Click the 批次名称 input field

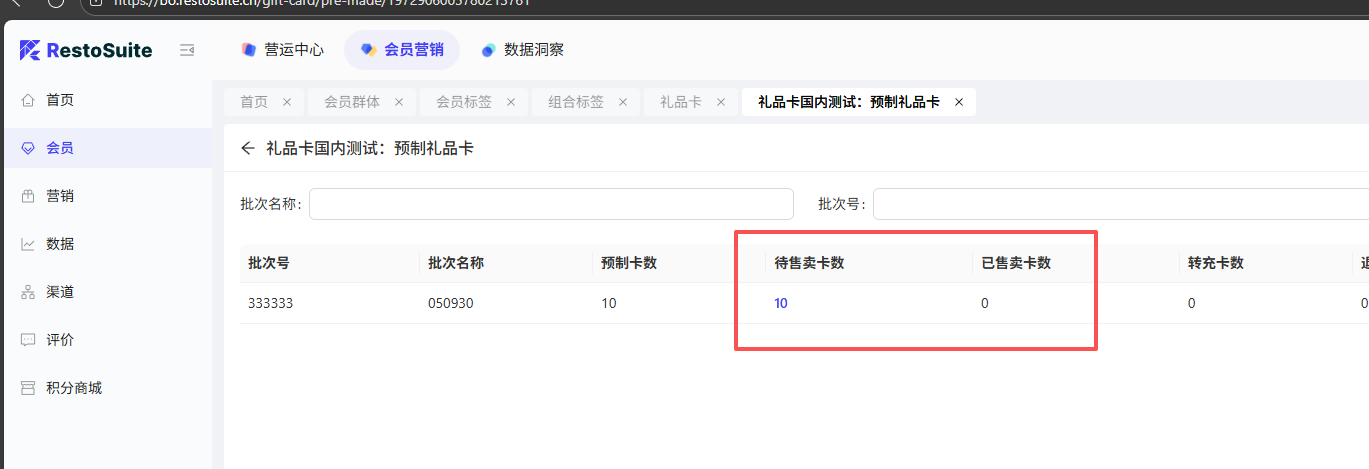point(551,204)
